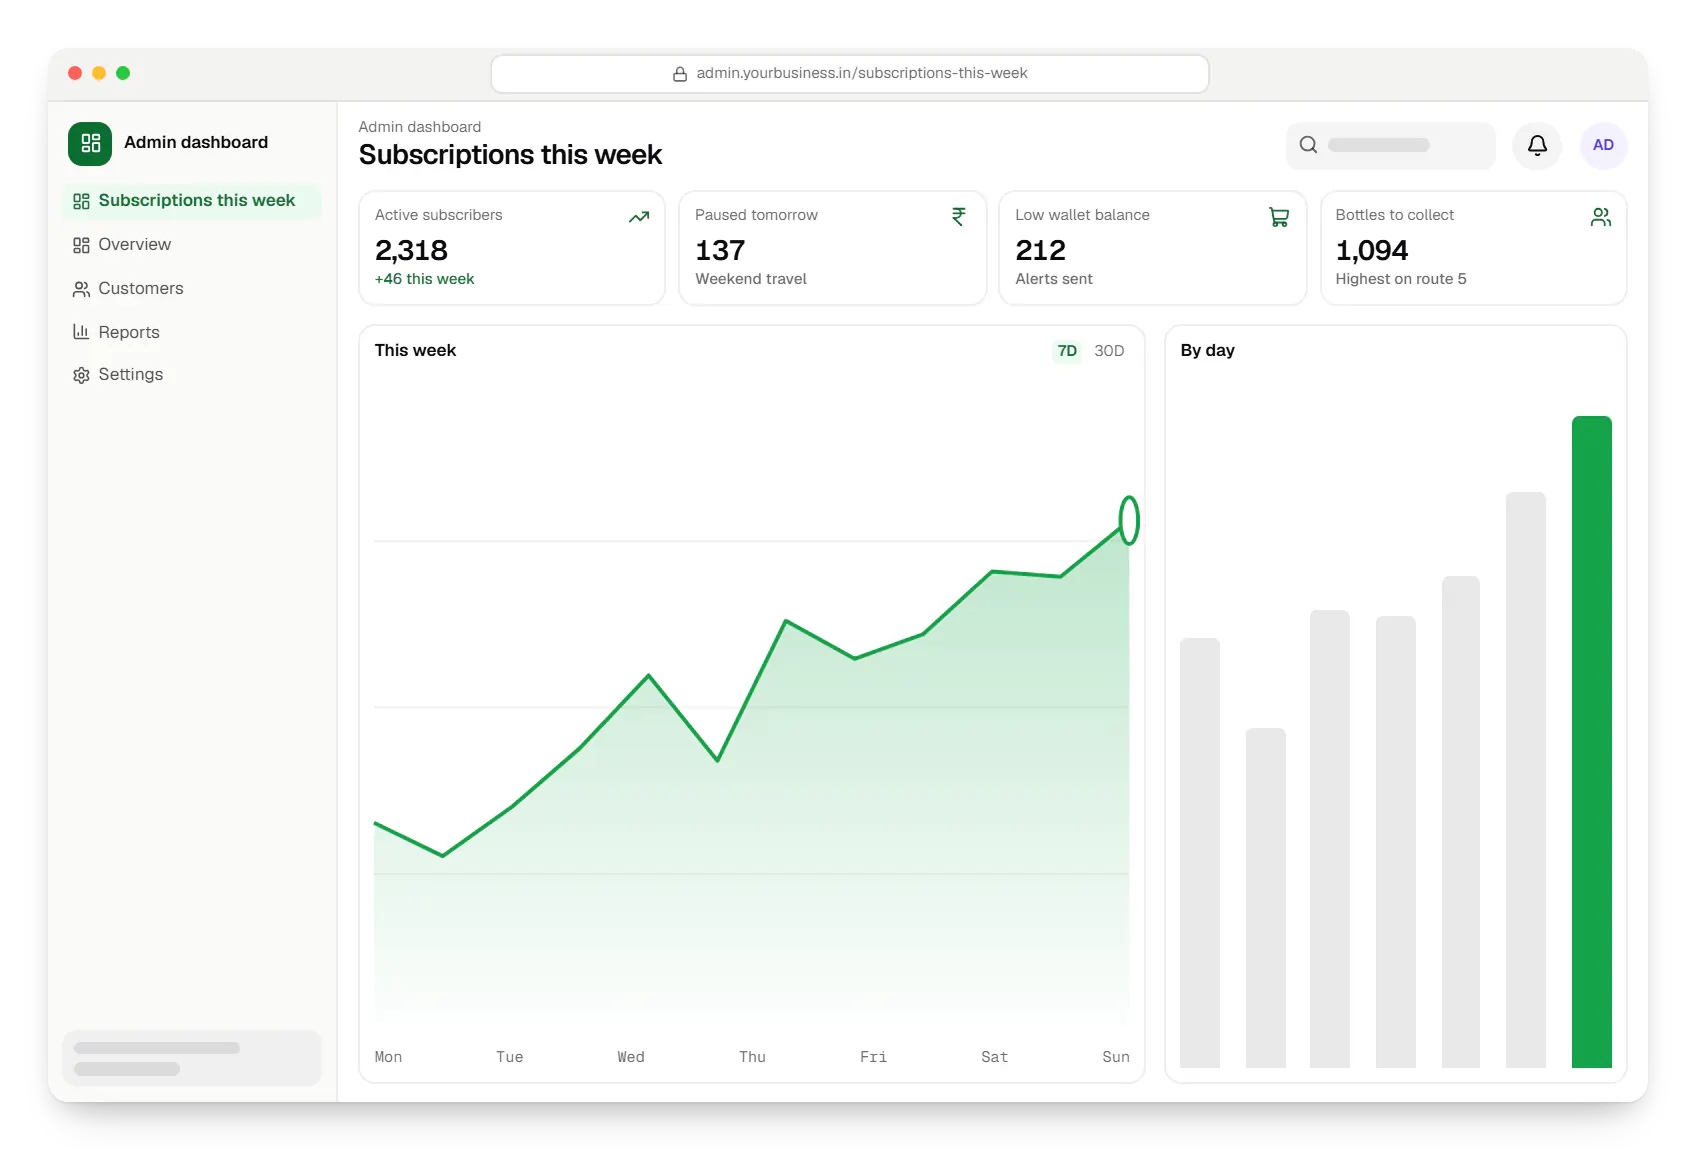Click the trend arrow icon on Active subscribers

[x=639, y=217]
